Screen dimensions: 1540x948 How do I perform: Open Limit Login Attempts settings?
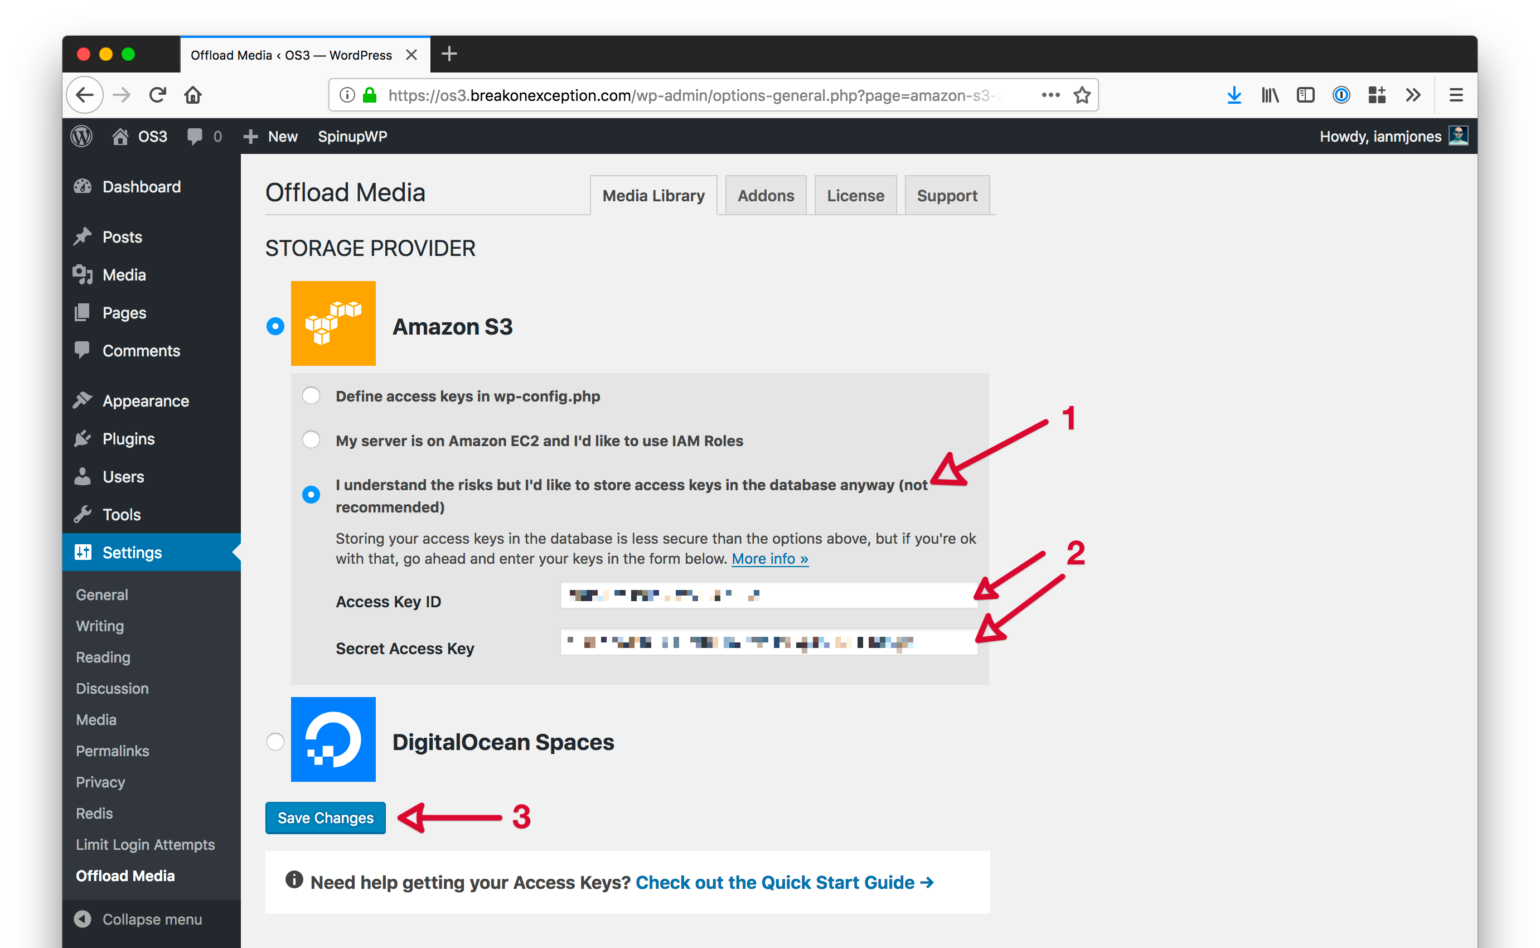point(145,845)
